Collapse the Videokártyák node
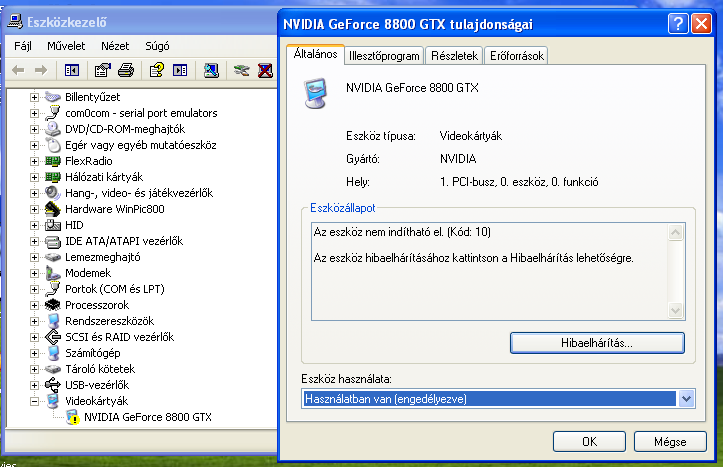The width and height of the screenshot is (723, 467). tap(34, 401)
